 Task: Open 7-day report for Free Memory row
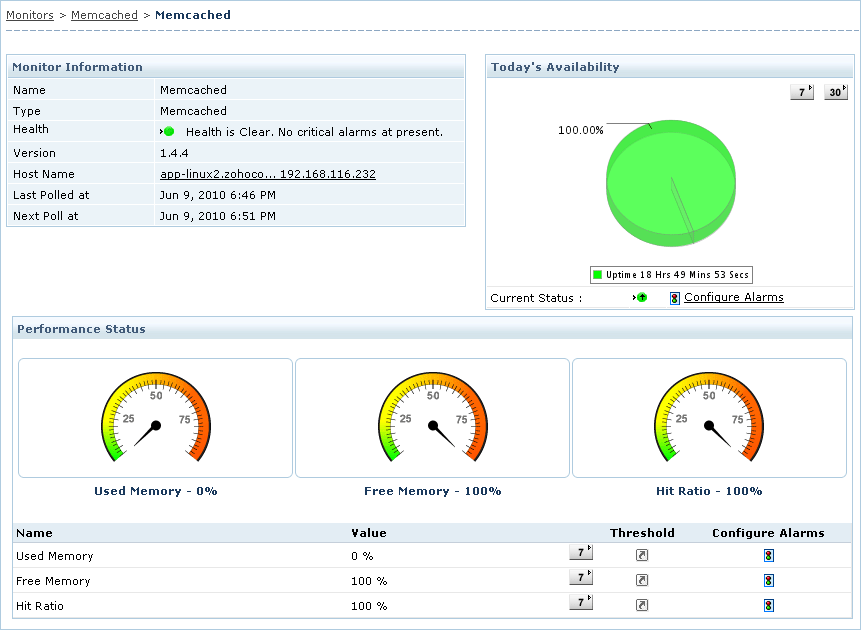click(x=581, y=577)
